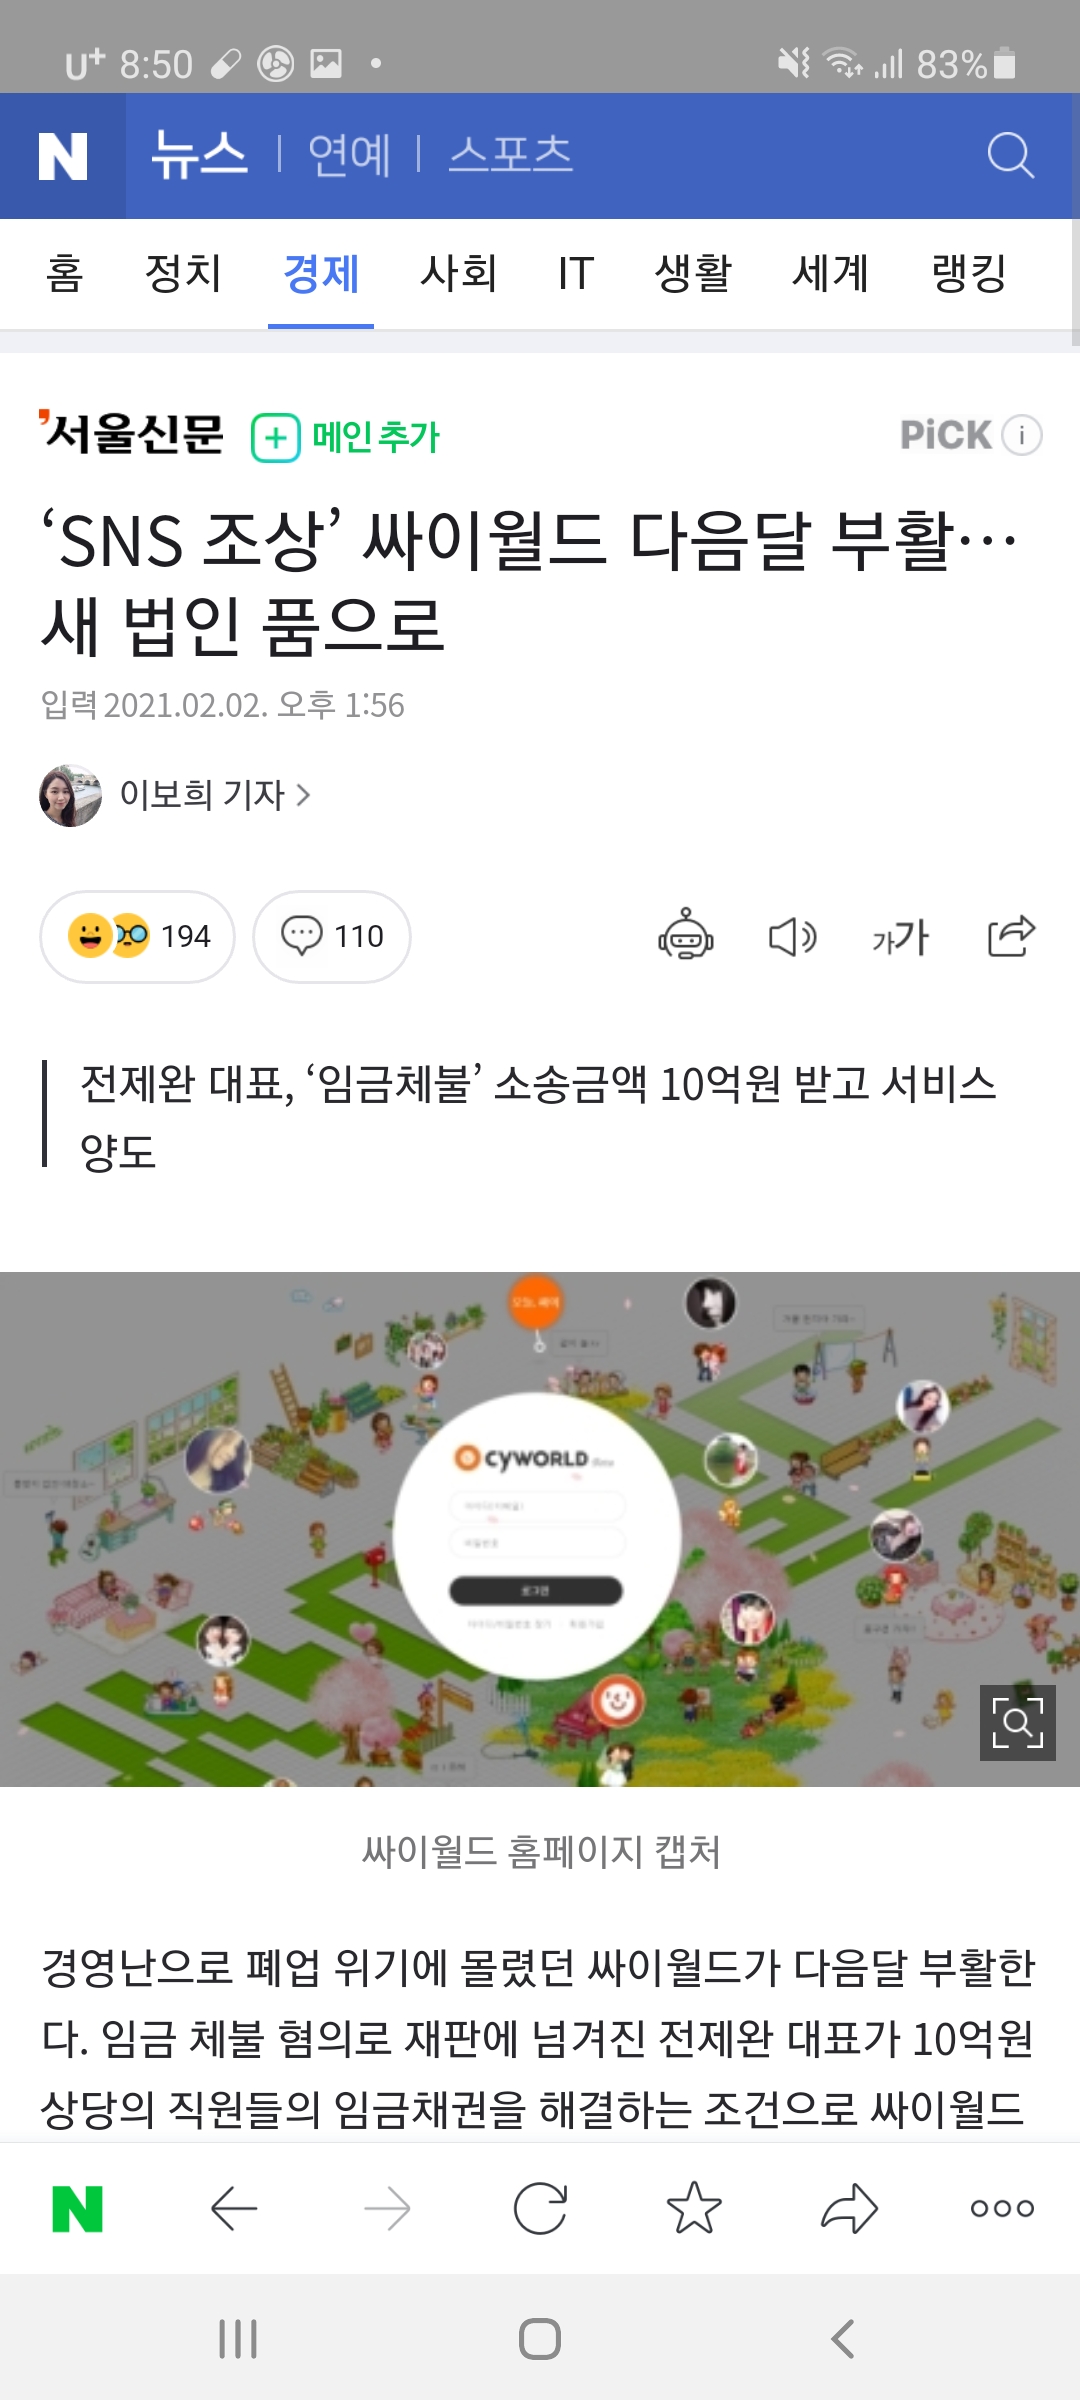The height and width of the screenshot is (2400, 1080).
Task: Go back with the left arrow
Action: point(234,2208)
